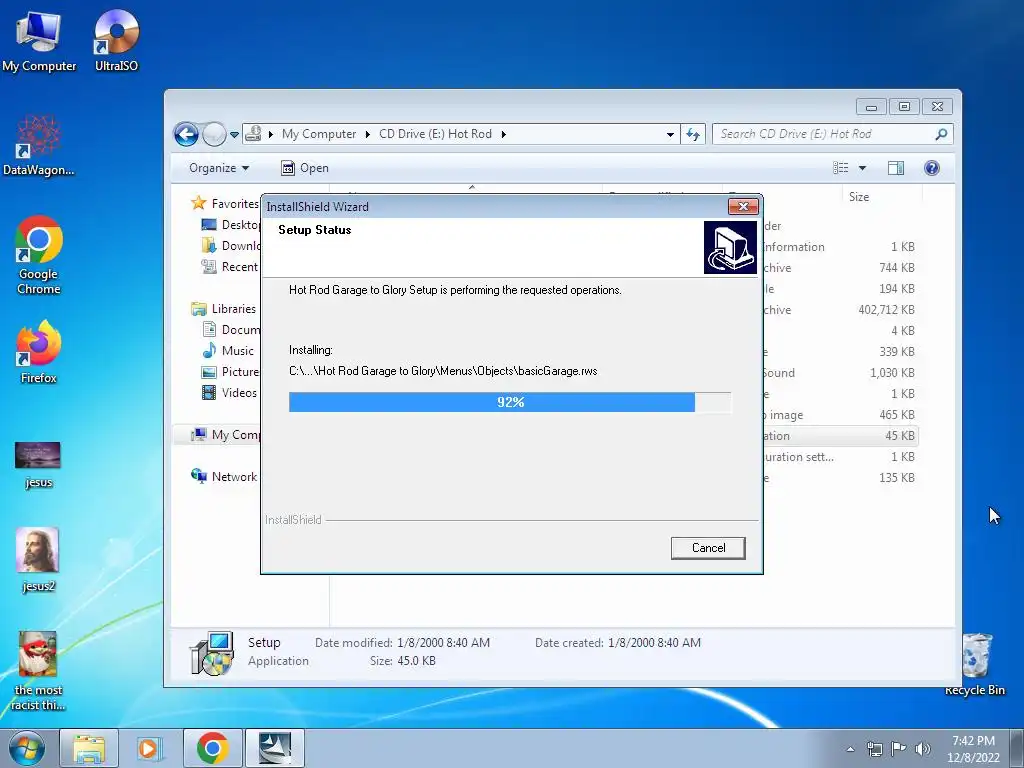Open the jesus2 image on desktop
The height and width of the screenshot is (768, 1024).
[x=39, y=560]
